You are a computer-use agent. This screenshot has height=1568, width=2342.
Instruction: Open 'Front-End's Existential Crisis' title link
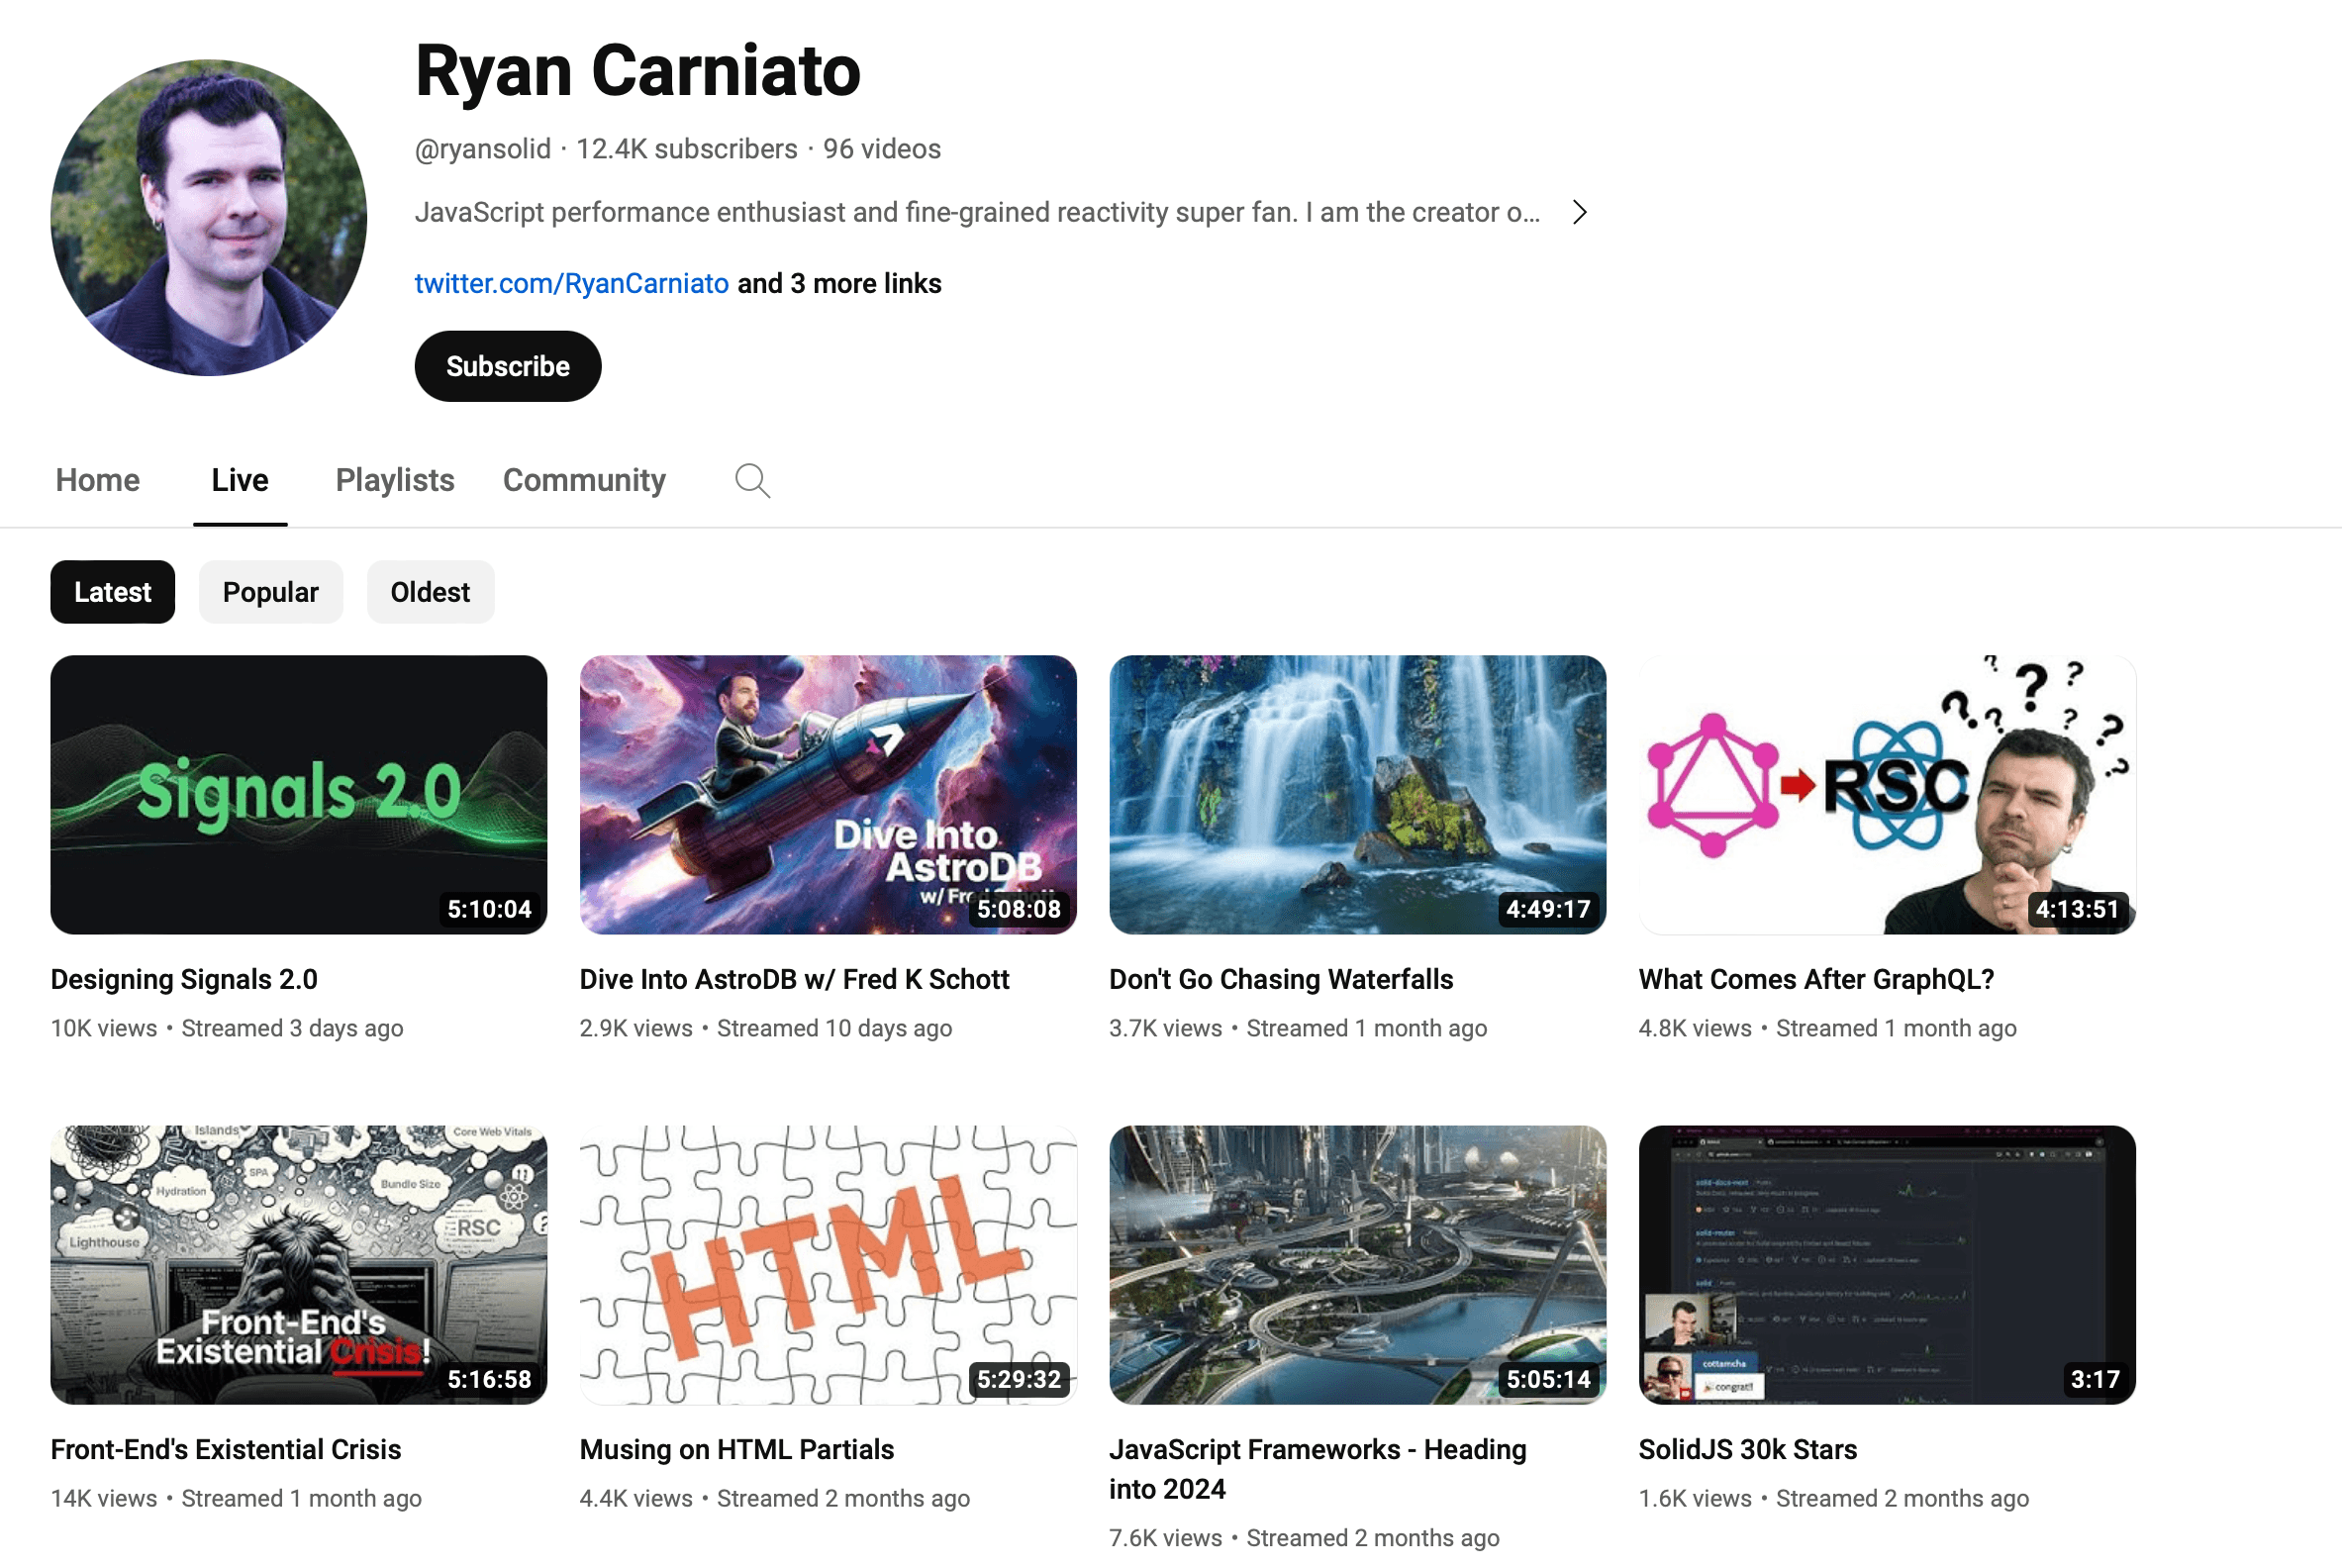tap(225, 1449)
